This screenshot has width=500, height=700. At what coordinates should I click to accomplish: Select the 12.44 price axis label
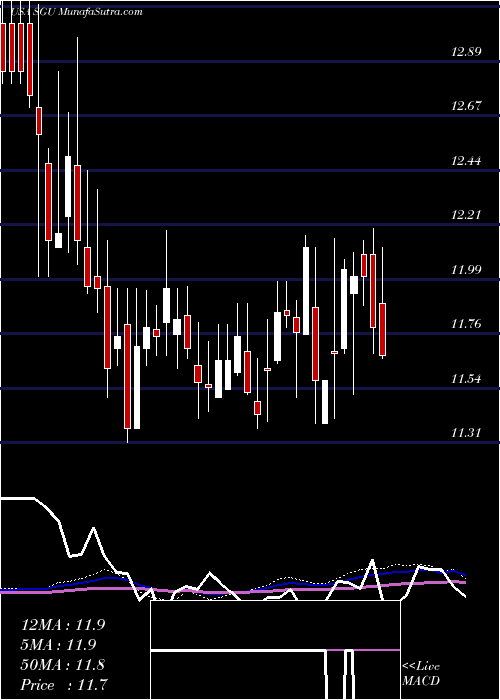(466, 160)
